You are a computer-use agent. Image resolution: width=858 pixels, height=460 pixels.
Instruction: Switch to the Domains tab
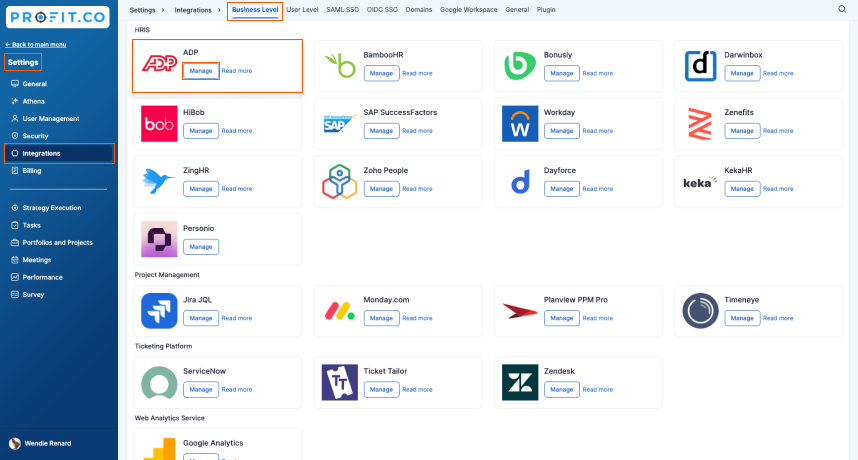click(419, 10)
